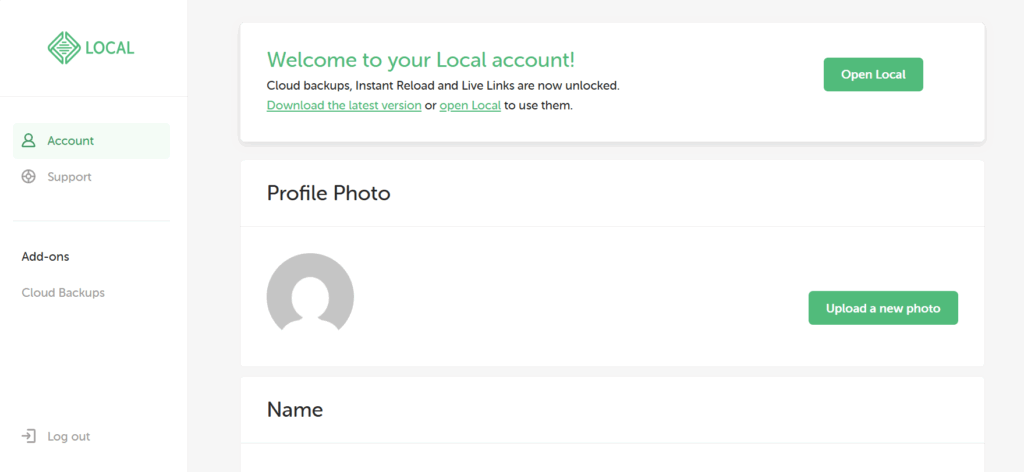The image size is (1024, 472).
Task: Follow the underlined open Local link
Action: click(470, 105)
